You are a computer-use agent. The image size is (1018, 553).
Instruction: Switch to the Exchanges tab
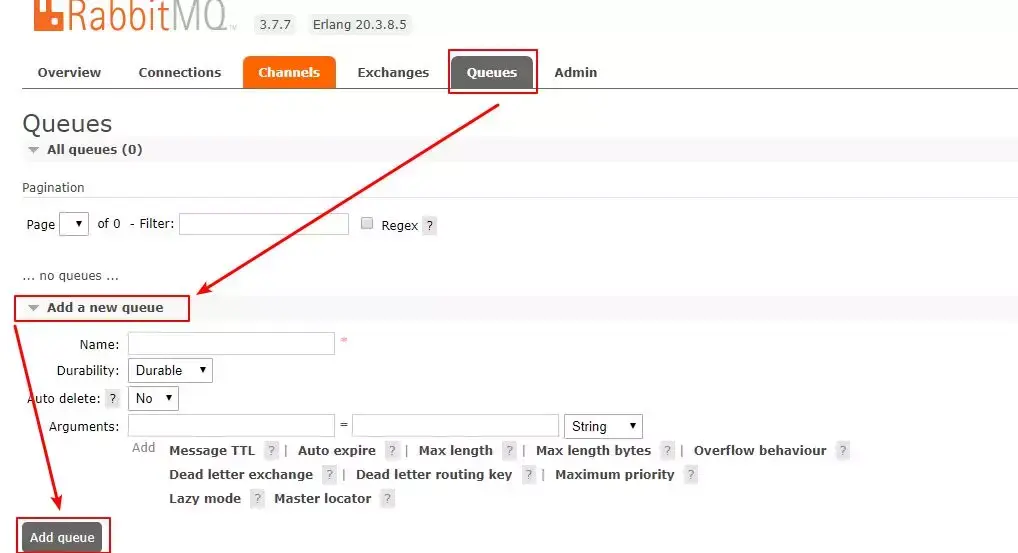393,73
